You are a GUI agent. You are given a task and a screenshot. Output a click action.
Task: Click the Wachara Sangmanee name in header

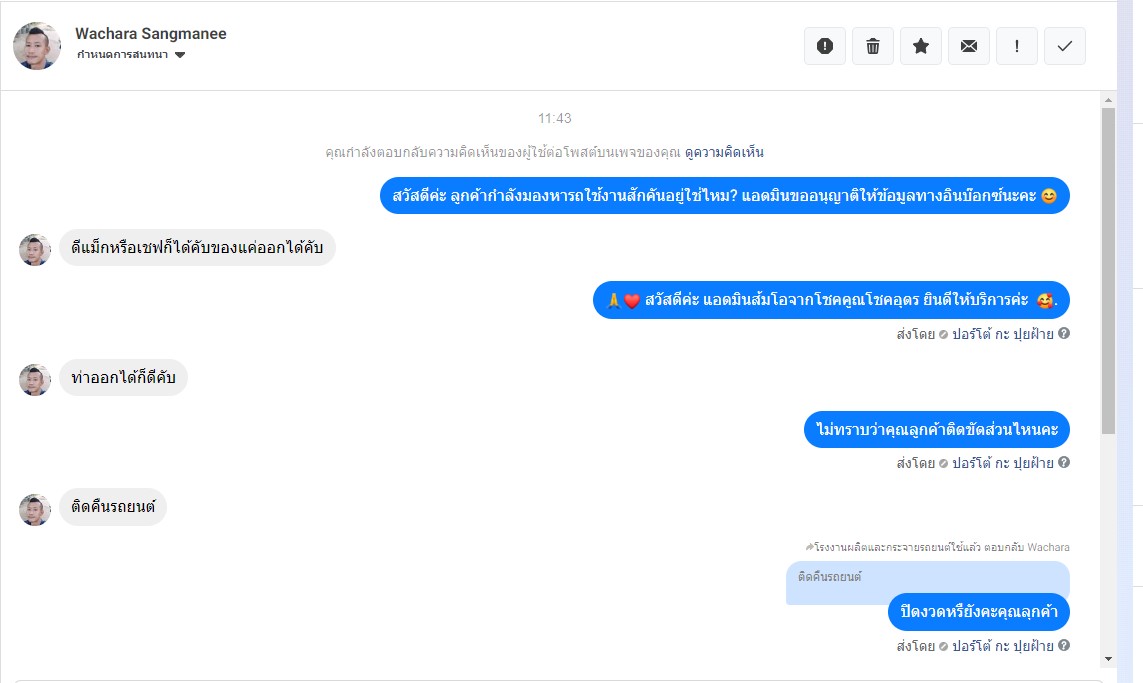pyautogui.click(x=151, y=34)
